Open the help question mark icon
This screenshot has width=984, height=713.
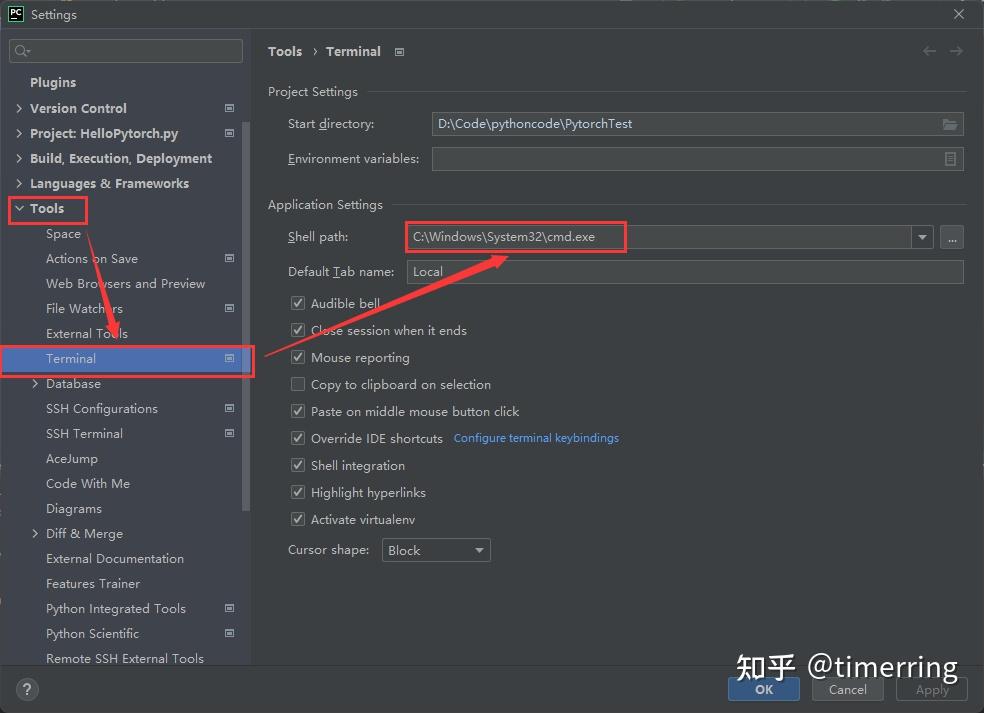click(26, 689)
